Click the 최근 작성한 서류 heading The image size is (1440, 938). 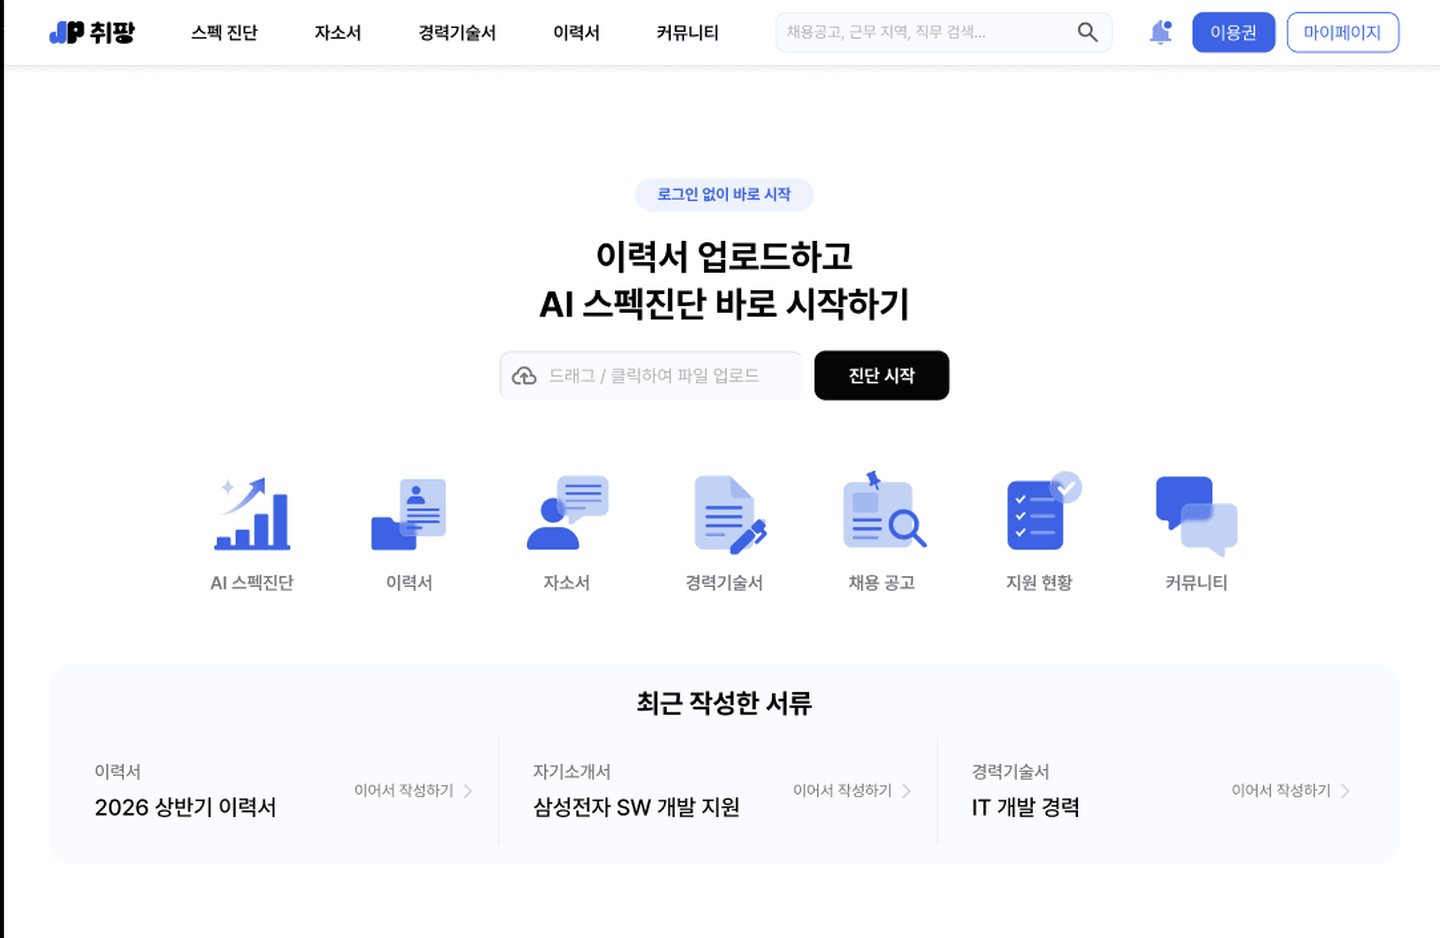click(x=724, y=703)
